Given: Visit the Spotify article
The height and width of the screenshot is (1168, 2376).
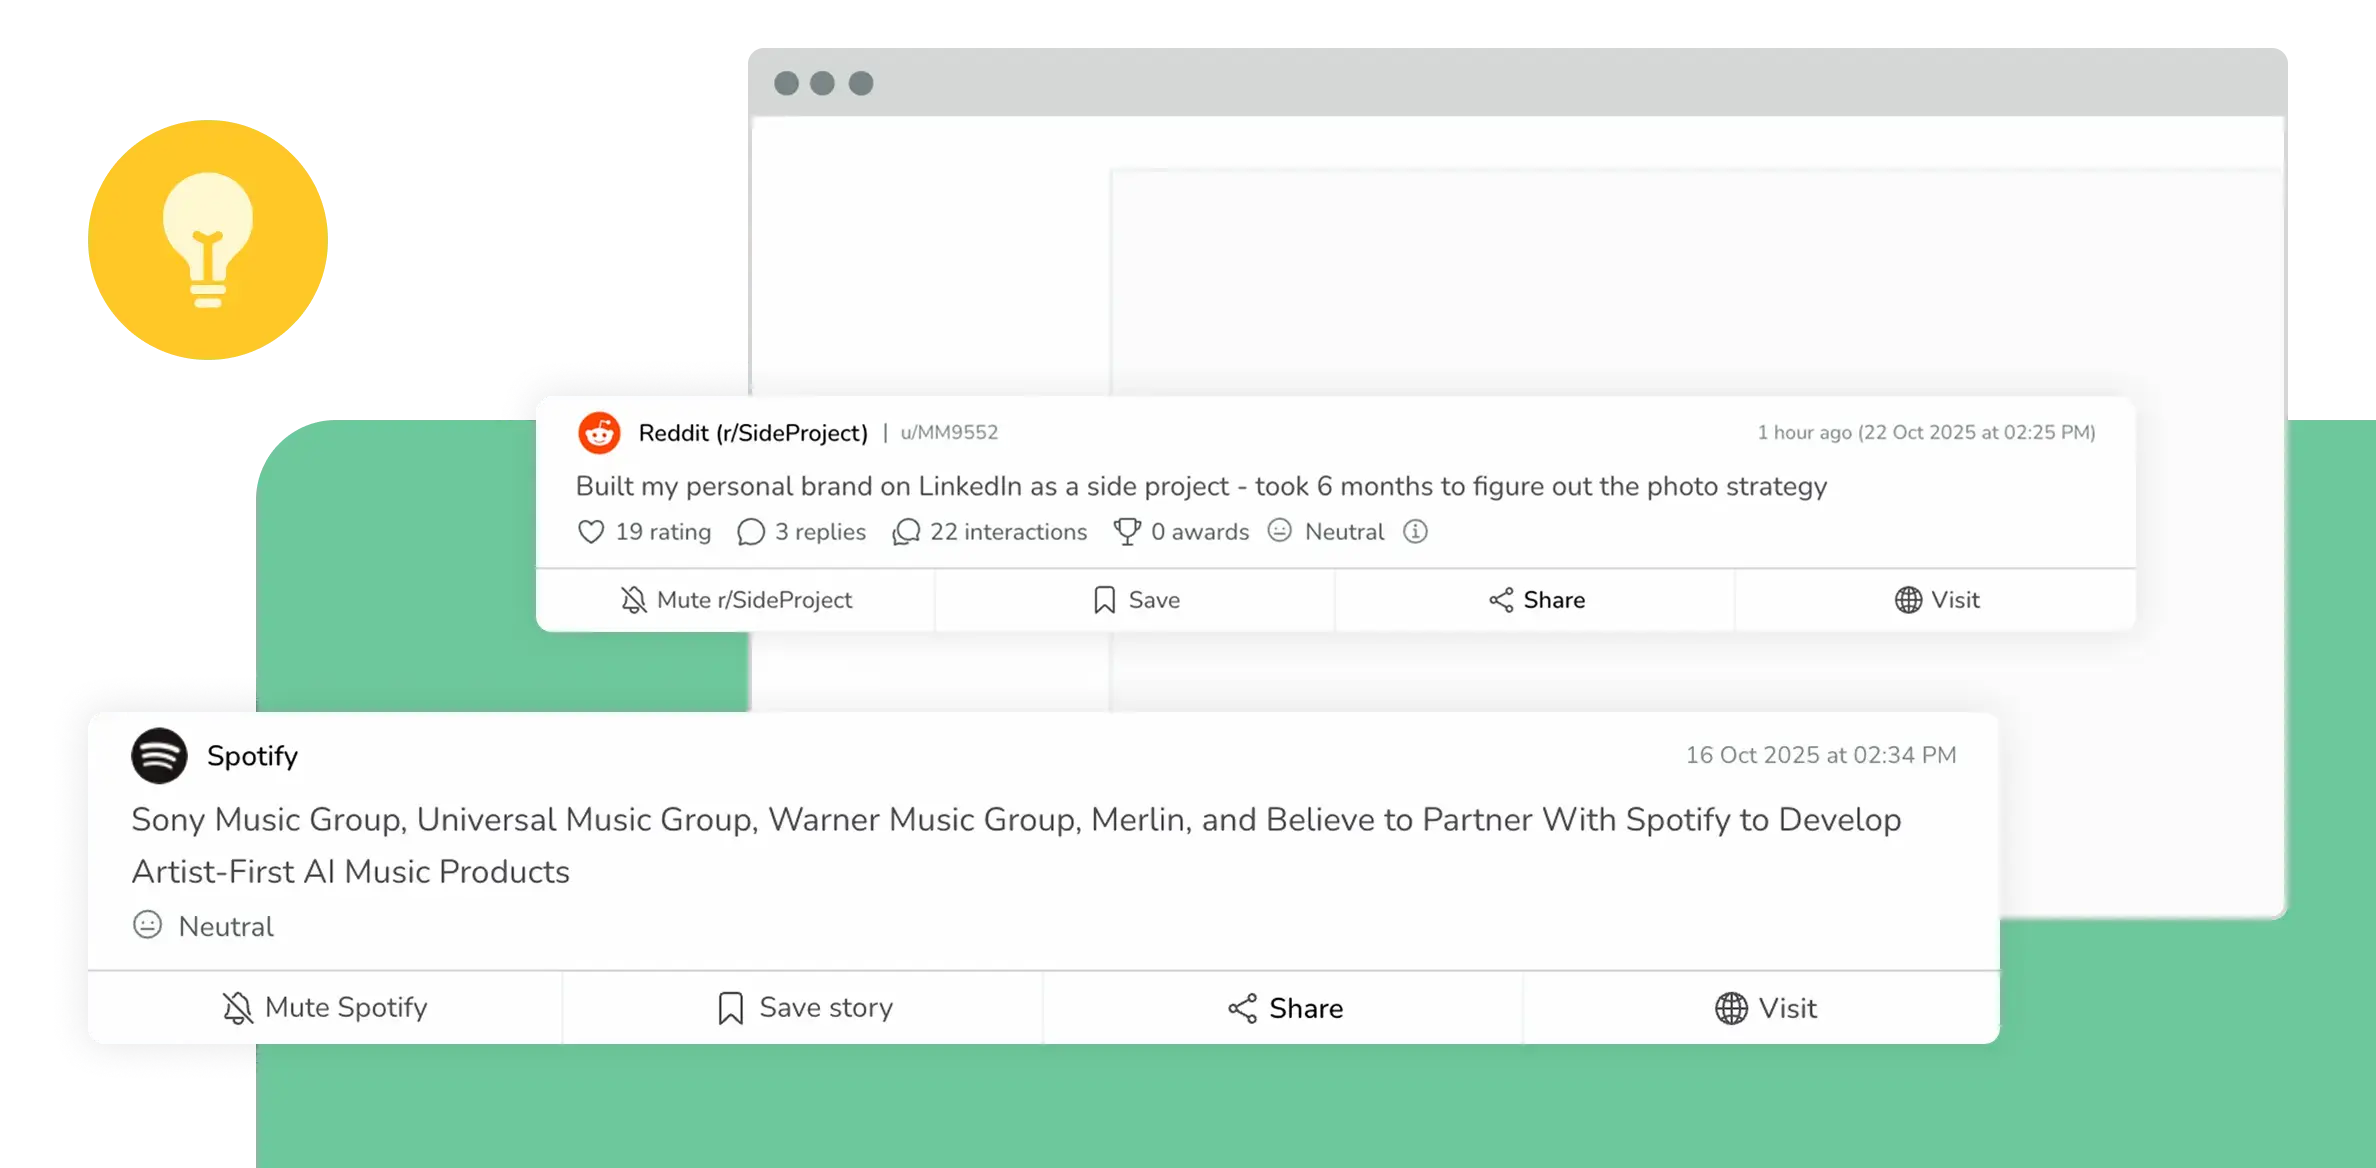Looking at the screenshot, I should tap(1765, 1008).
